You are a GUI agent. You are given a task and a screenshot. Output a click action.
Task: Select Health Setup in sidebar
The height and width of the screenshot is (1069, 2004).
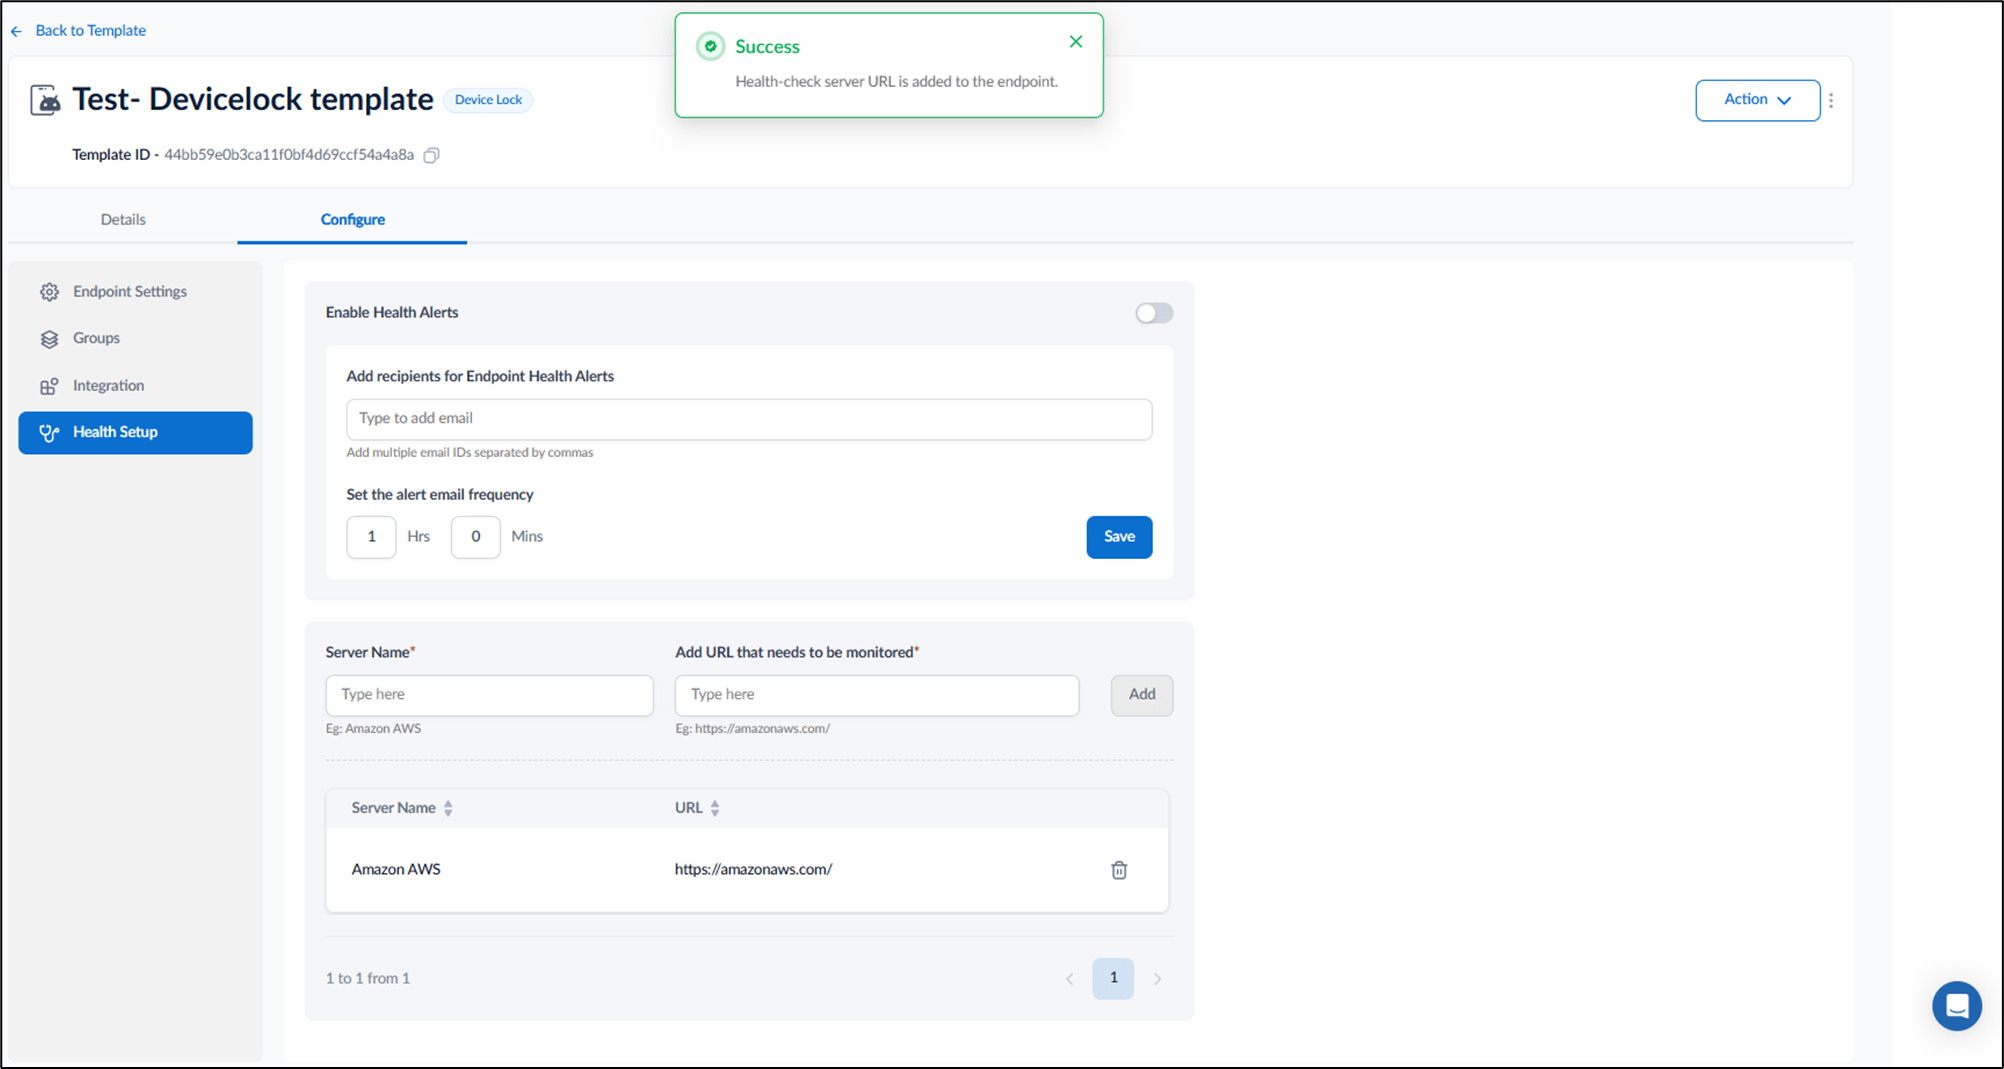136,433
